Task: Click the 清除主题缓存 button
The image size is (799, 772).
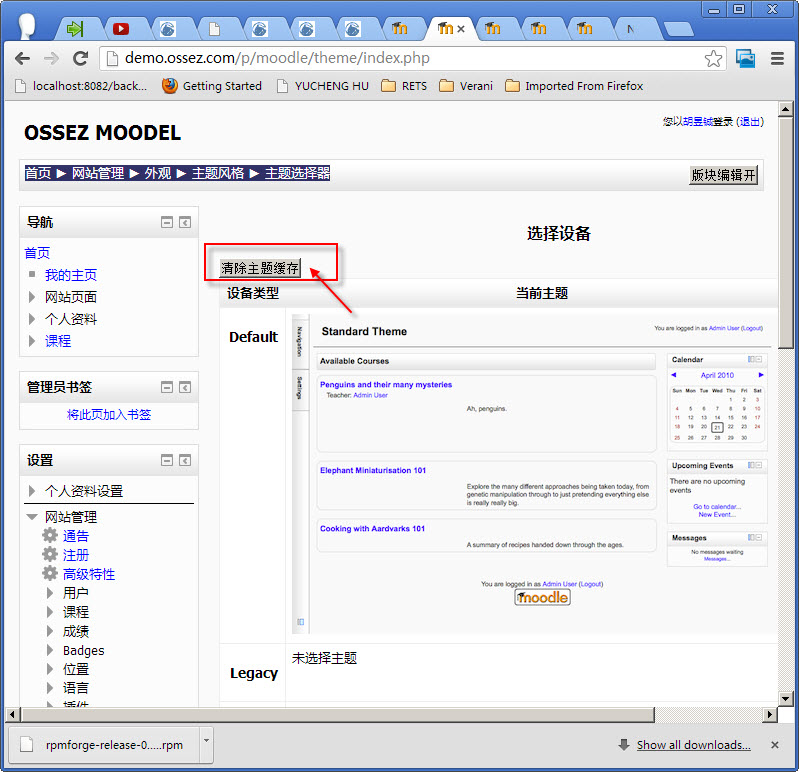Action: click(260, 268)
